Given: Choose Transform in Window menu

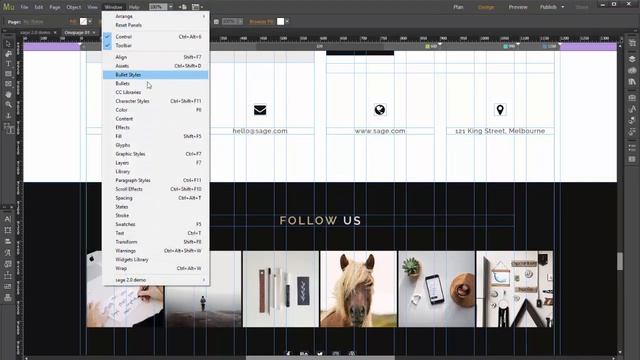Looking at the screenshot, I should [156, 242].
